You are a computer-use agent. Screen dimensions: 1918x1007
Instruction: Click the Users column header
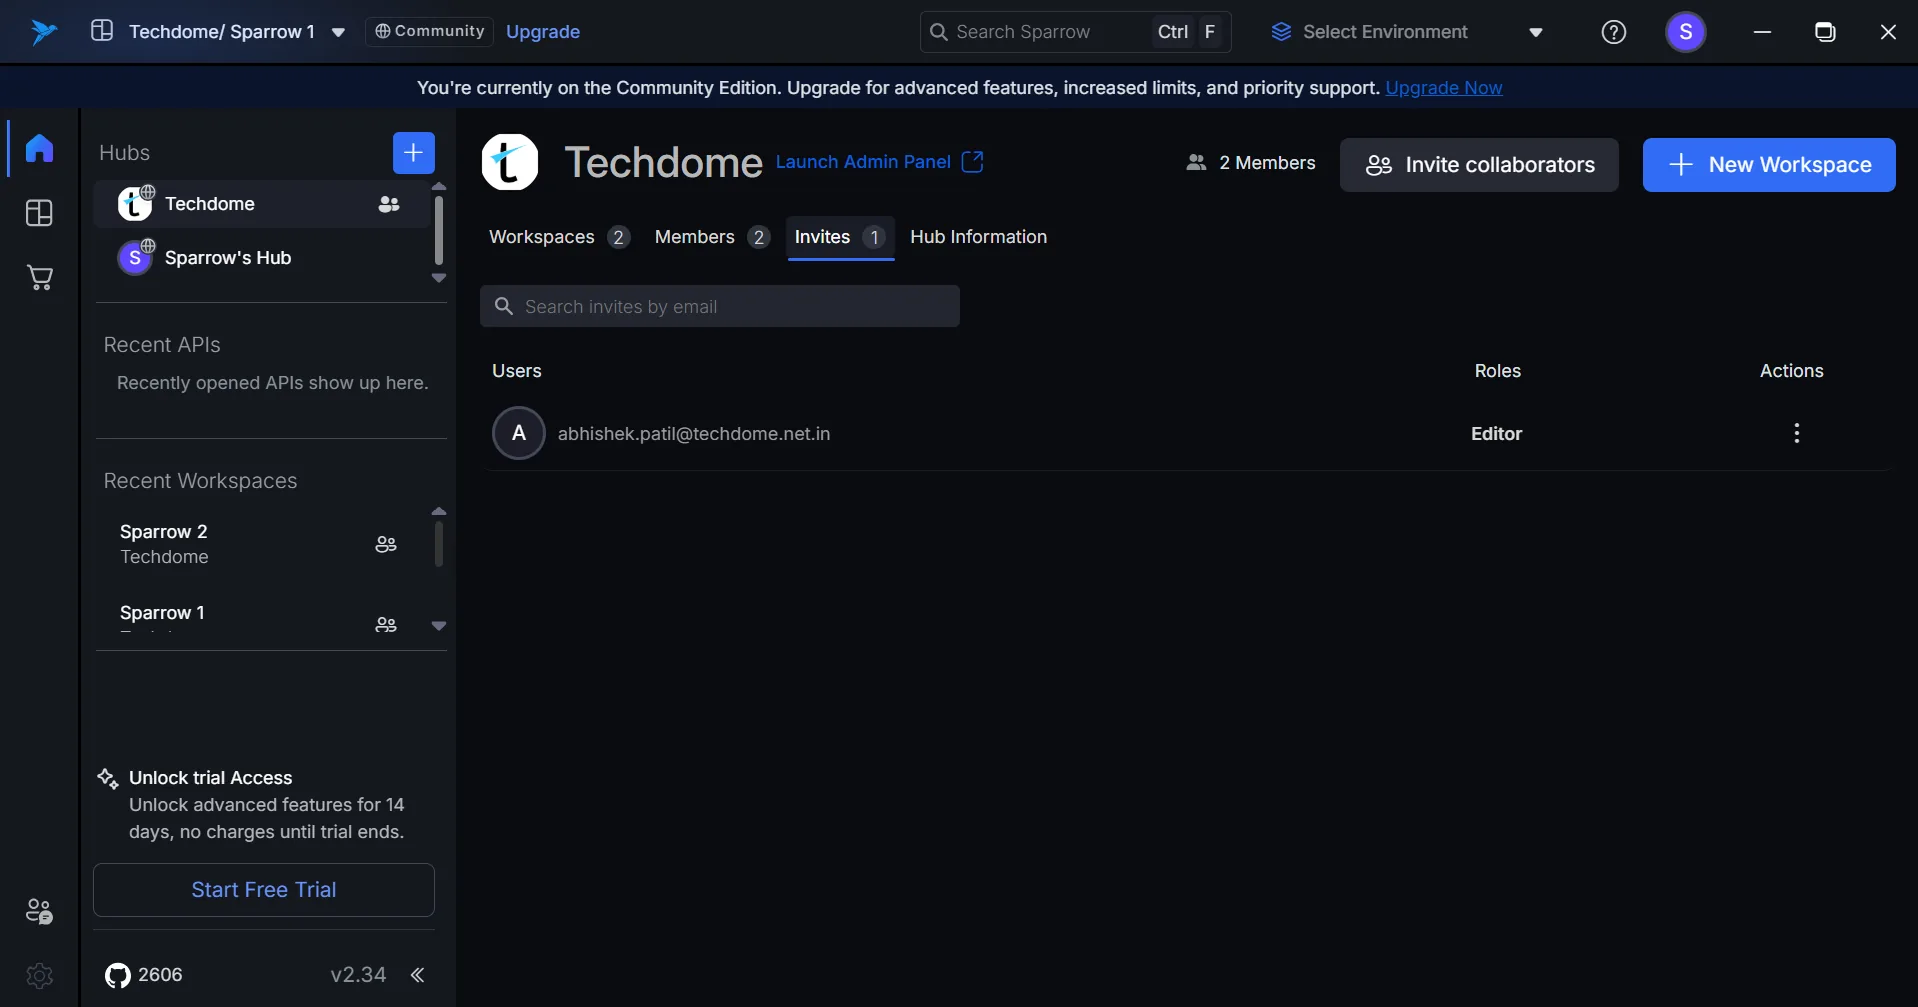(x=517, y=371)
